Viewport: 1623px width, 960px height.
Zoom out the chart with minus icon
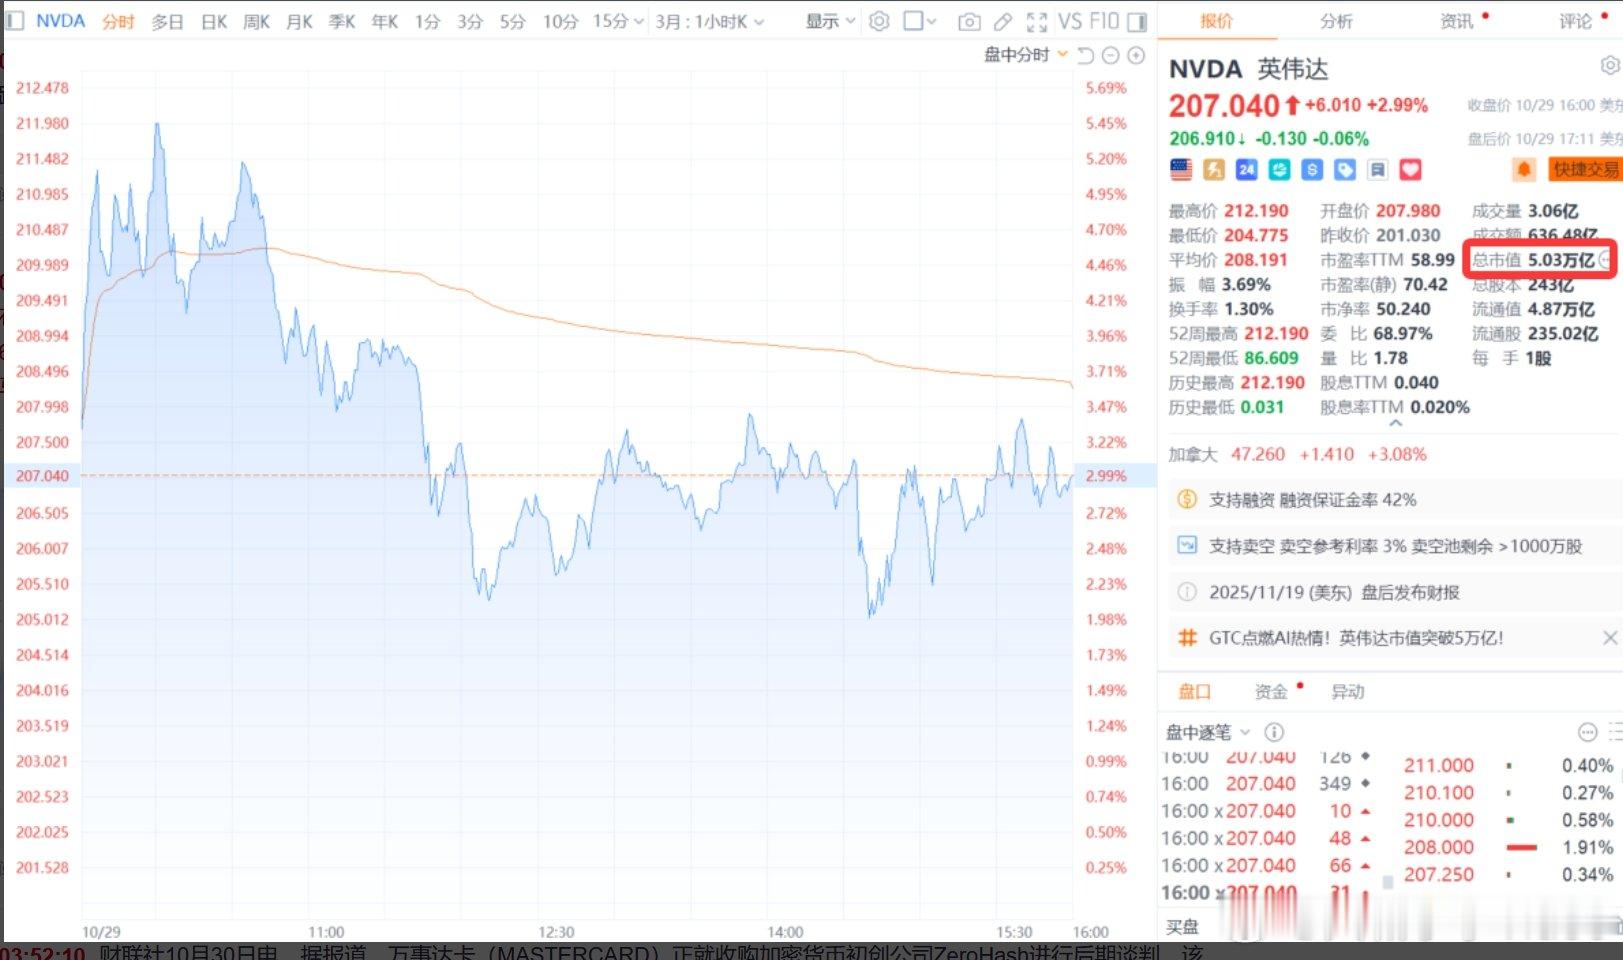pos(1110,55)
